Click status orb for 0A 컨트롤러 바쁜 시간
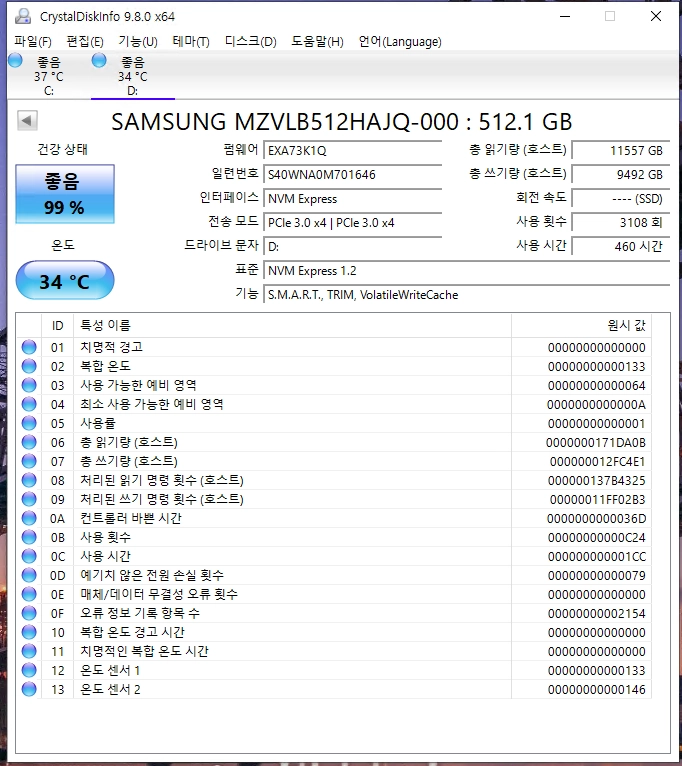Viewport: 682px width, 766px height. [29, 518]
